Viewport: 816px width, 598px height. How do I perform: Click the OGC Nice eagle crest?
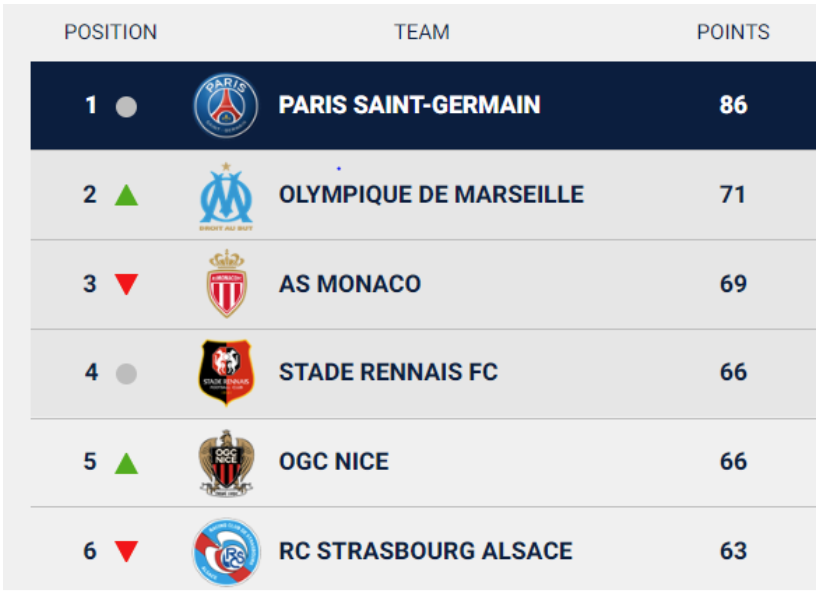[226, 462]
